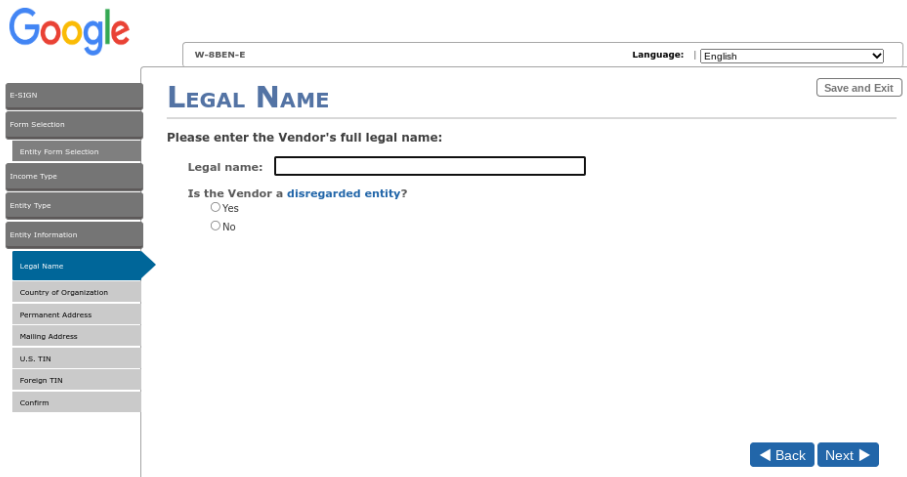Go to Mailing Address step
Screen dimensions: 907x477
point(76,337)
